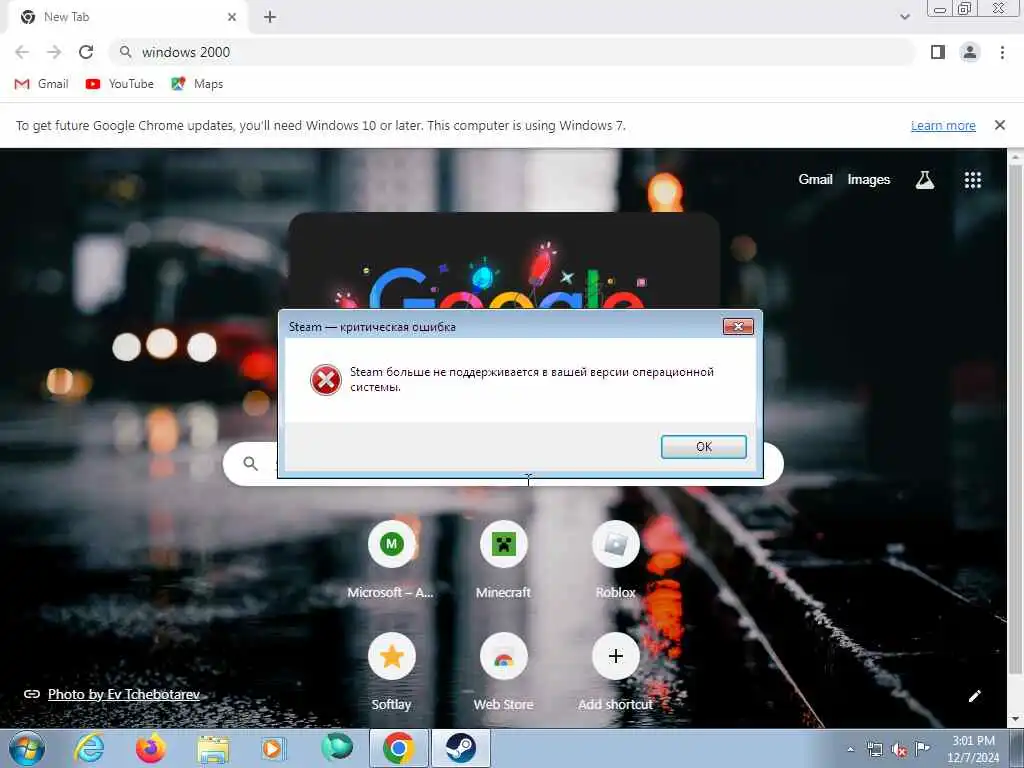Open Windows Explorer from the taskbar
This screenshot has height=768, width=1024.
tap(213, 748)
